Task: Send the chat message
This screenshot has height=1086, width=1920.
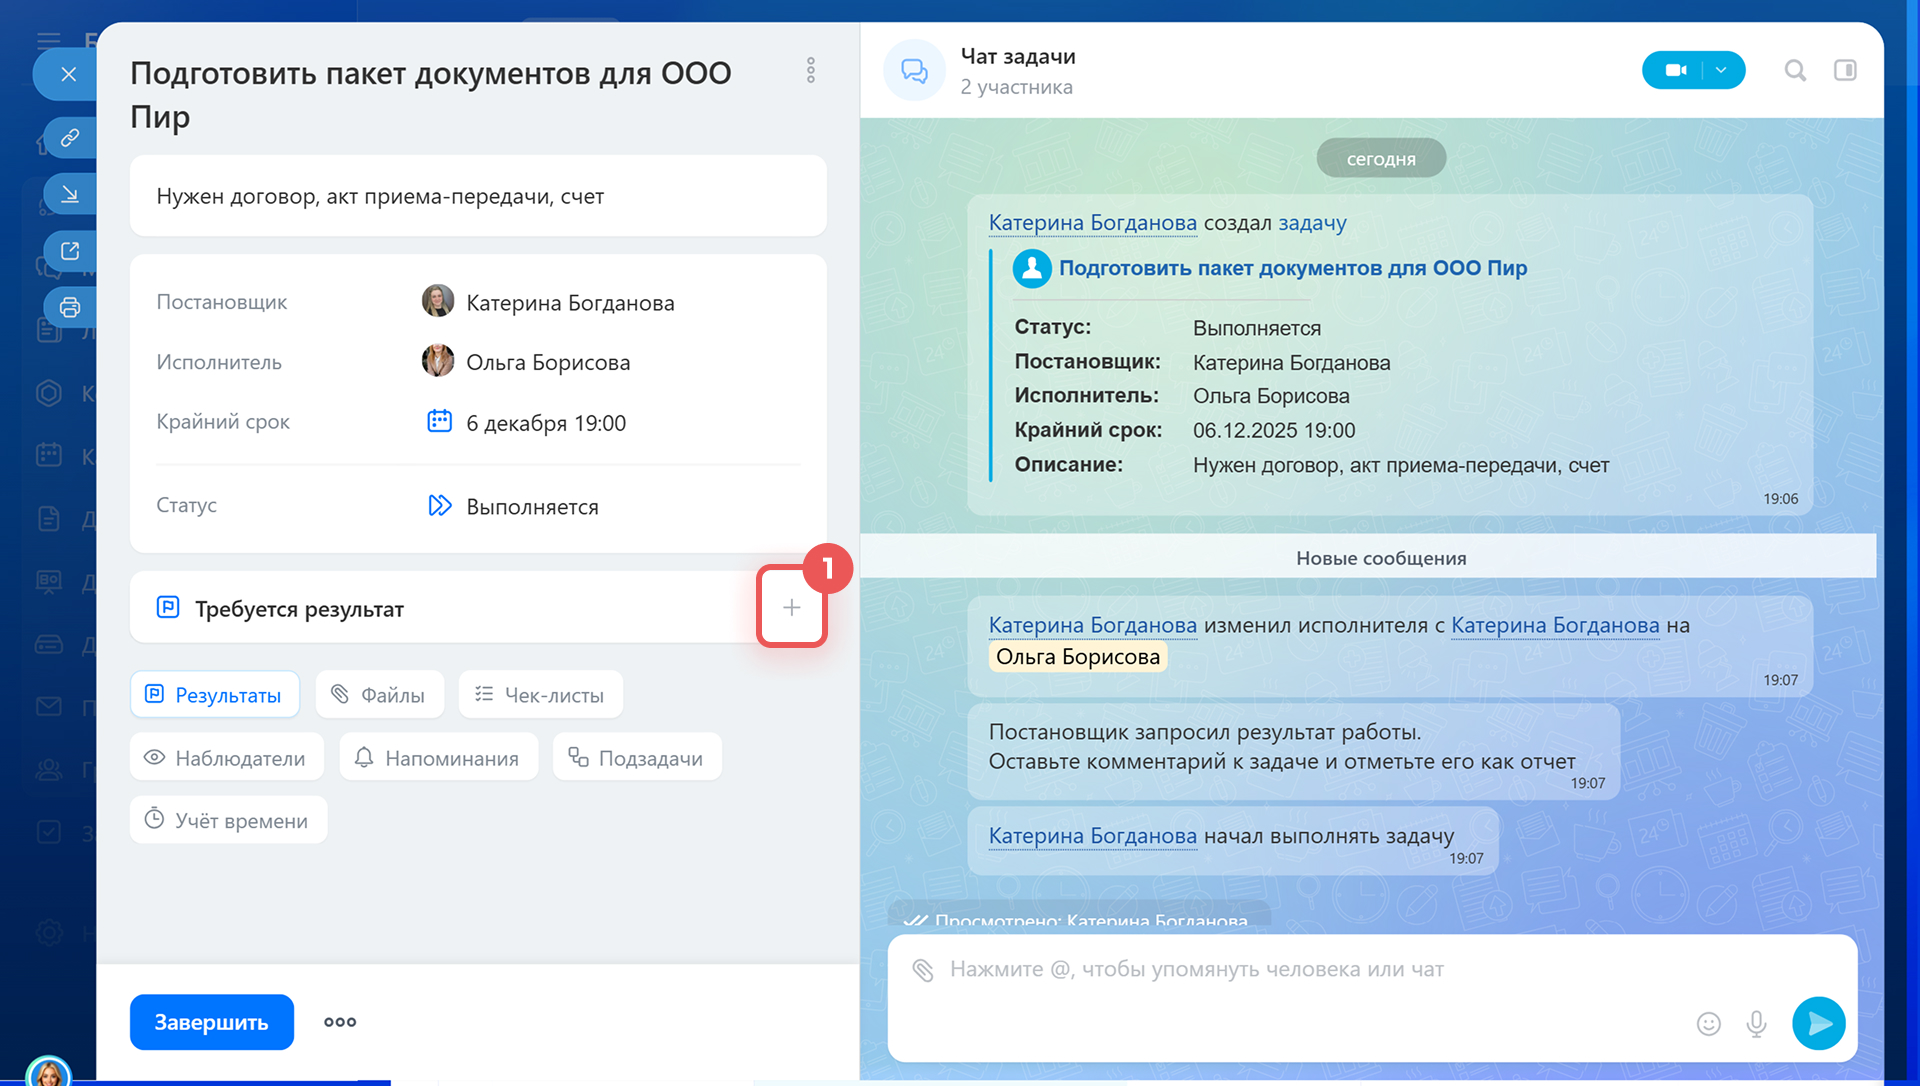Action: click(1818, 1023)
